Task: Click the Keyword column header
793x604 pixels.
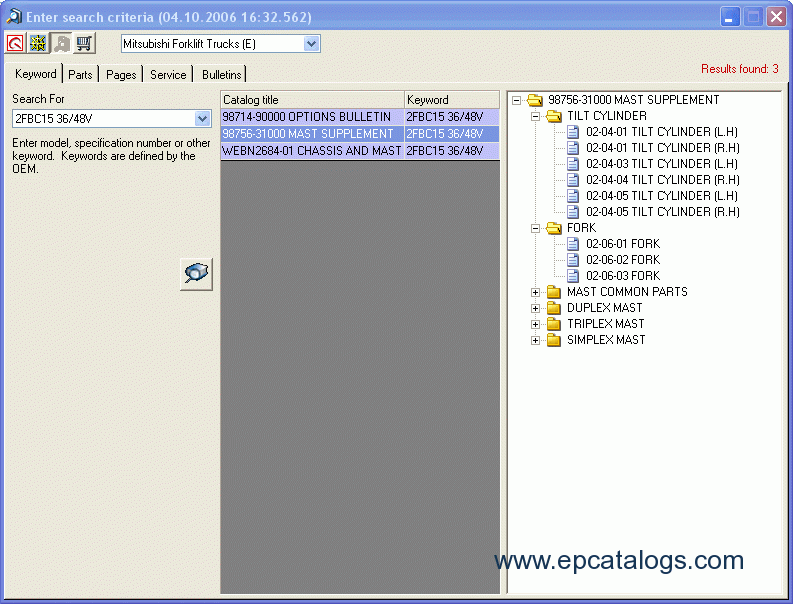Action: pos(452,100)
